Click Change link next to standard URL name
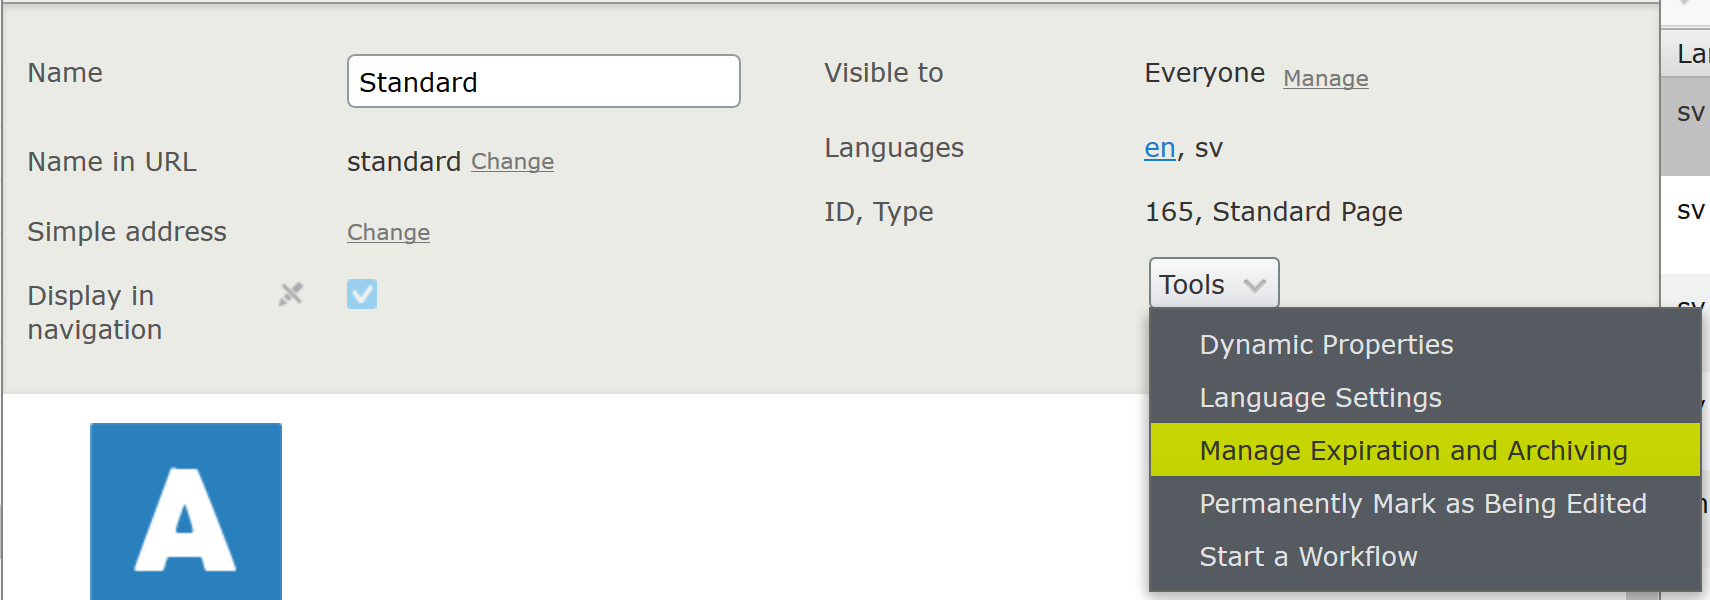This screenshot has width=1710, height=600. coord(512,162)
